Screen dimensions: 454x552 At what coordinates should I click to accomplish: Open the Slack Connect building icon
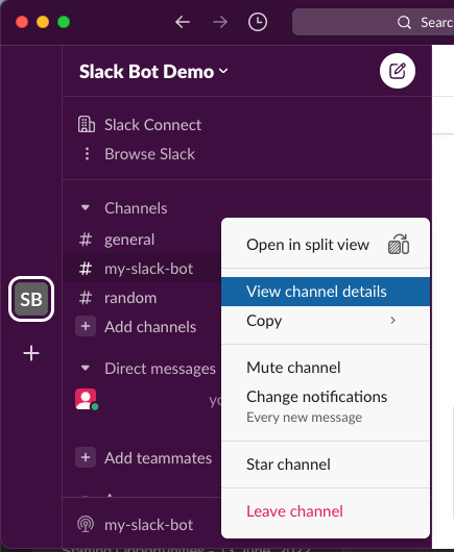86,124
